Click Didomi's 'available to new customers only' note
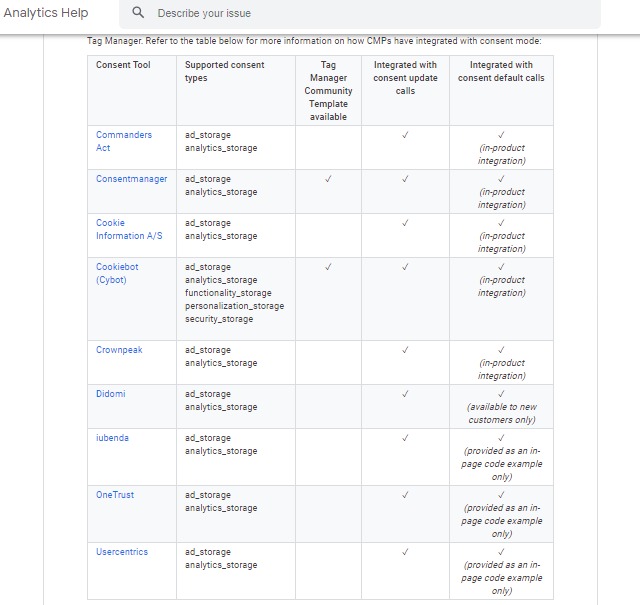Viewport: 640px width, 605px height. tap(502, 413)
